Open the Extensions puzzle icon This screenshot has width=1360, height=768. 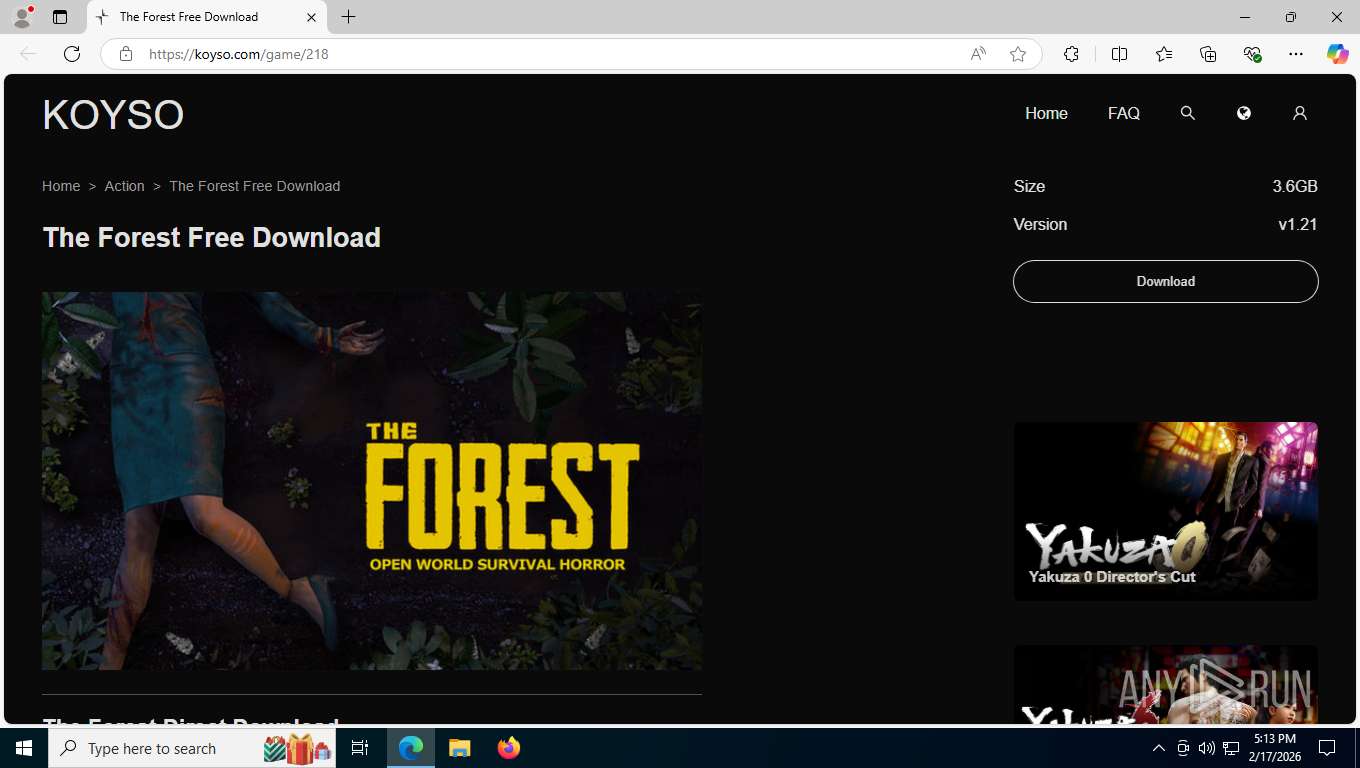[x=1071, y=54]
